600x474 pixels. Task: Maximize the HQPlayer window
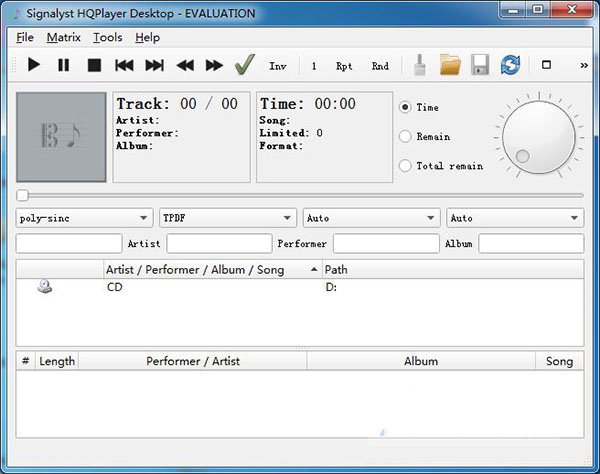tap(538, 10)
